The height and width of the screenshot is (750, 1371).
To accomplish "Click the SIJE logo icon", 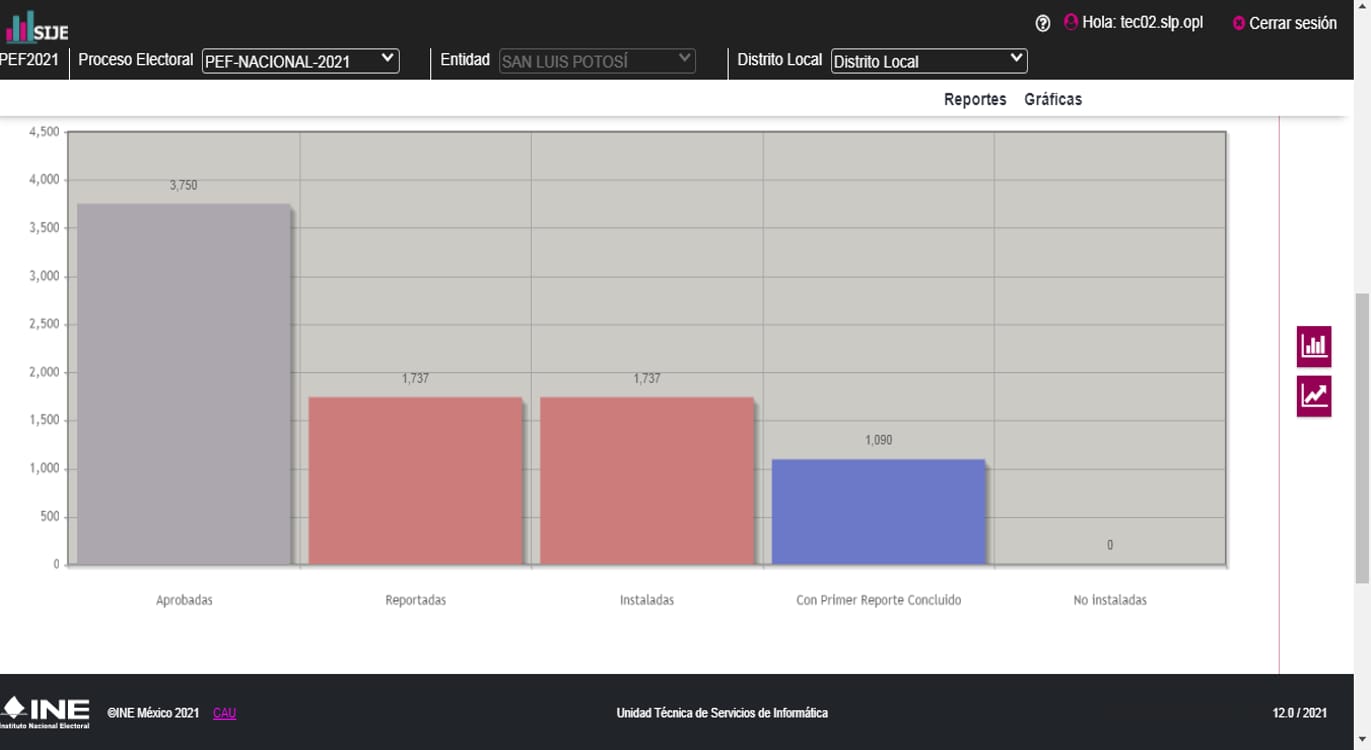I will (36, 27).
